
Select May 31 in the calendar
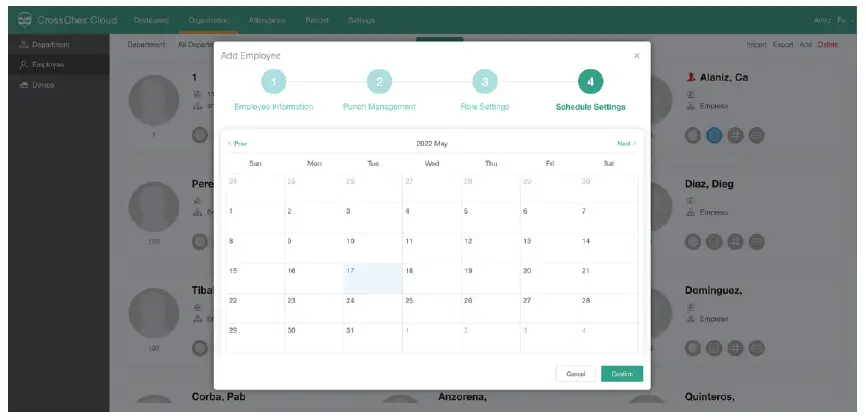point(373,338)
